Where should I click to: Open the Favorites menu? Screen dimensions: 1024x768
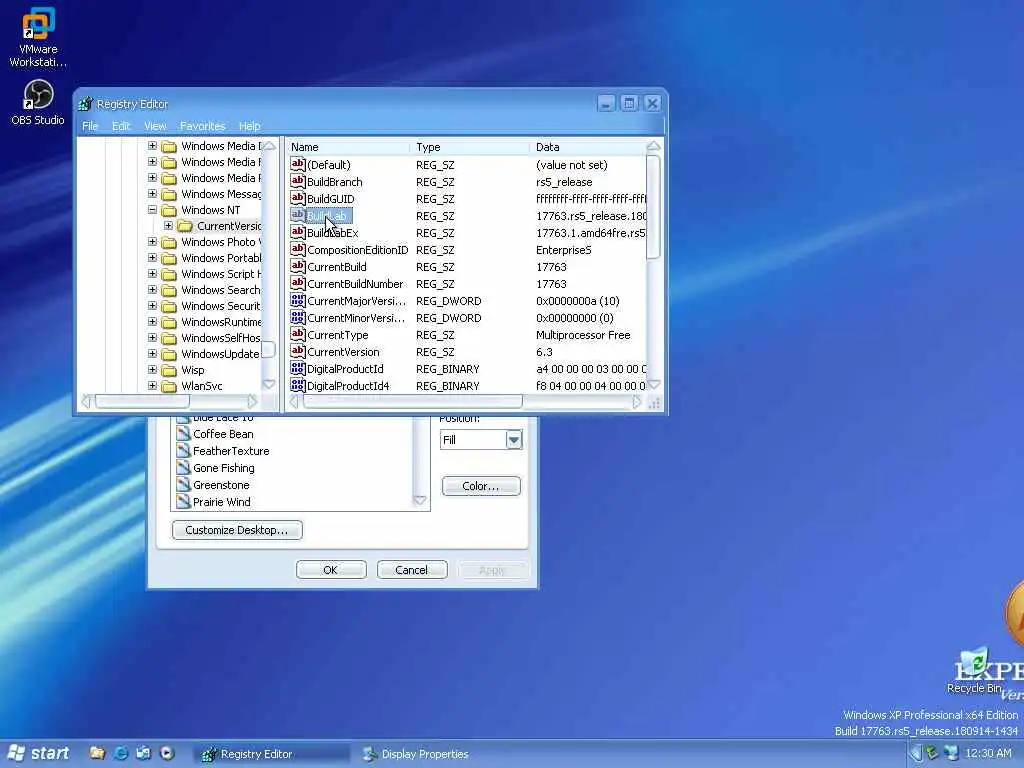point(202,126)
